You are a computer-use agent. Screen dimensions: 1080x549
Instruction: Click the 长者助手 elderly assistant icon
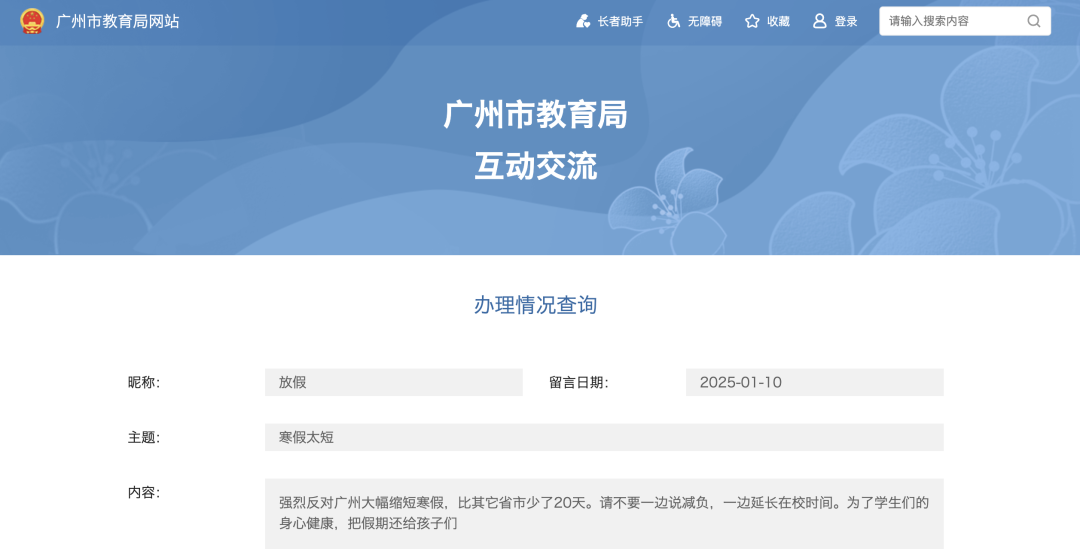tap(583, 21)
